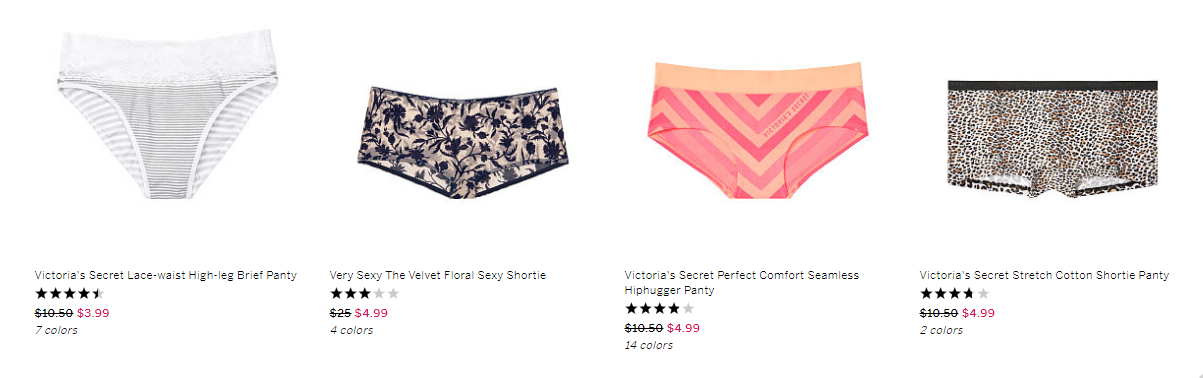
Task: Click the $4.99 price under Stretch Cotton Shortie
Action: [978, 313]
